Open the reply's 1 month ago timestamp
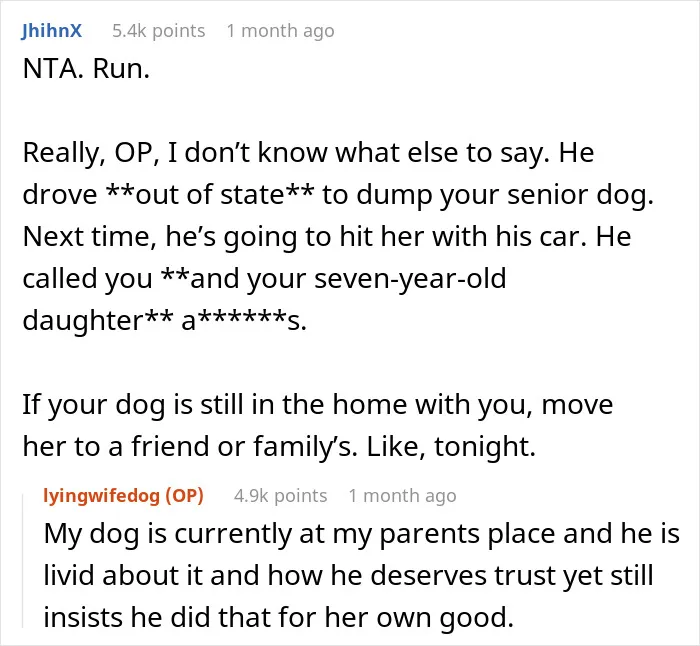 pos(402,496)
